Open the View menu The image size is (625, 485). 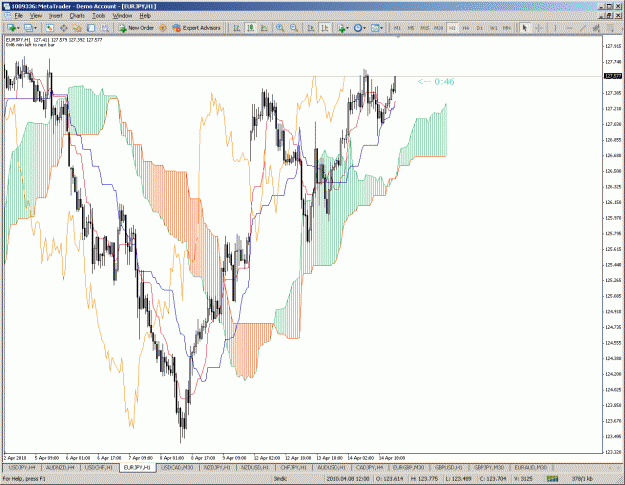pos(35,16)
